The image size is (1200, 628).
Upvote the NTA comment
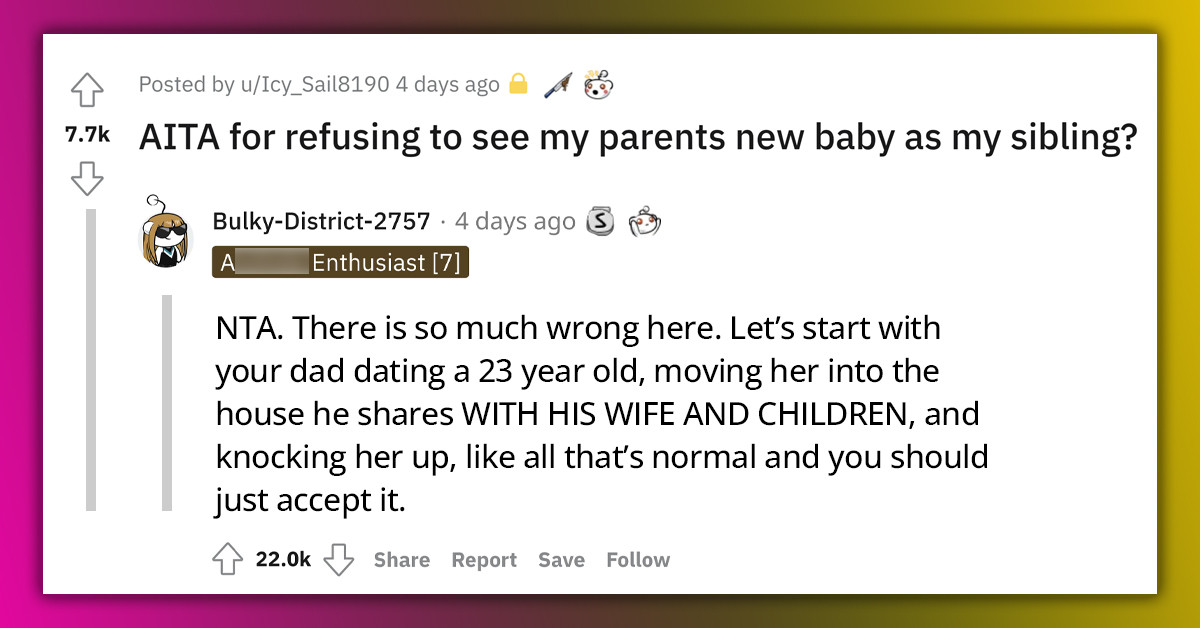[x=227, y=560]
